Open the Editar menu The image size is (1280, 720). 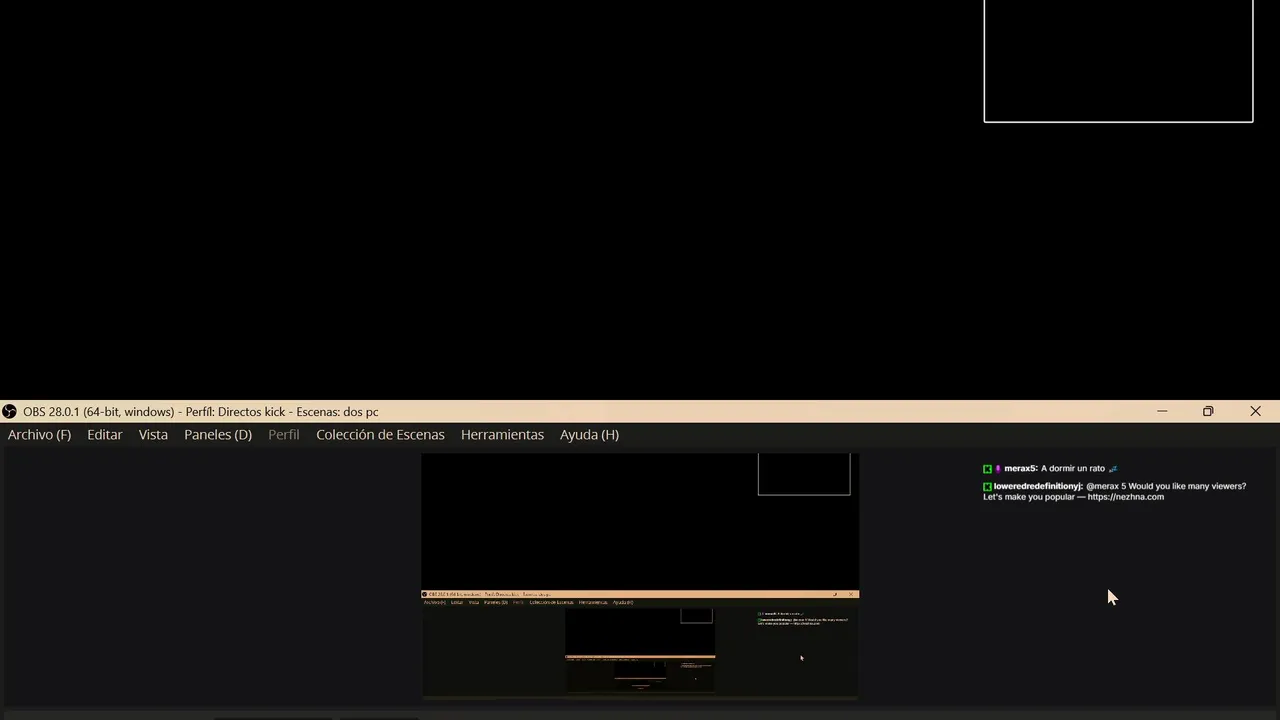point(105,435)
